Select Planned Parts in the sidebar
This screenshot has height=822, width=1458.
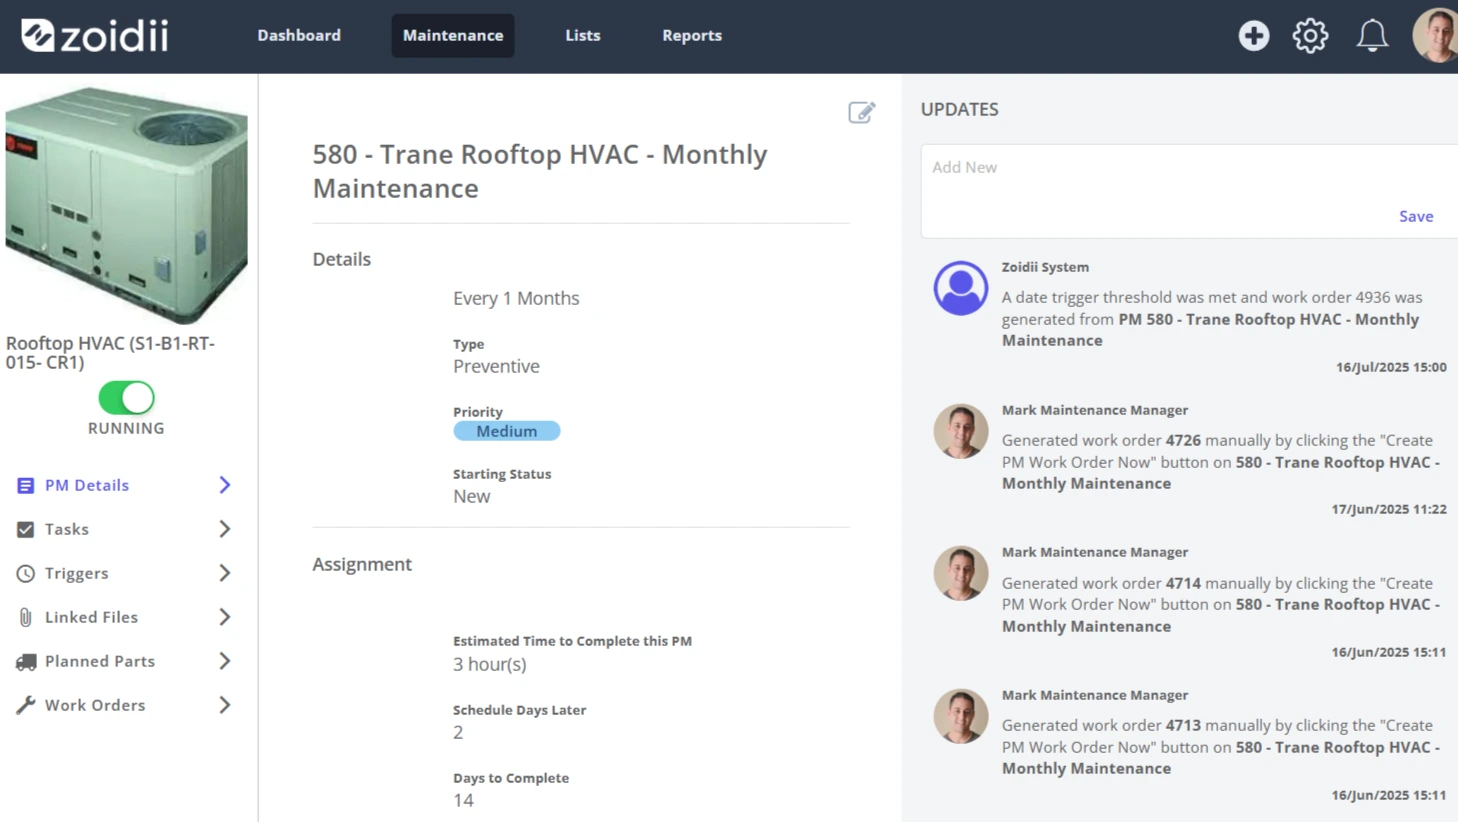pos(100,661)
